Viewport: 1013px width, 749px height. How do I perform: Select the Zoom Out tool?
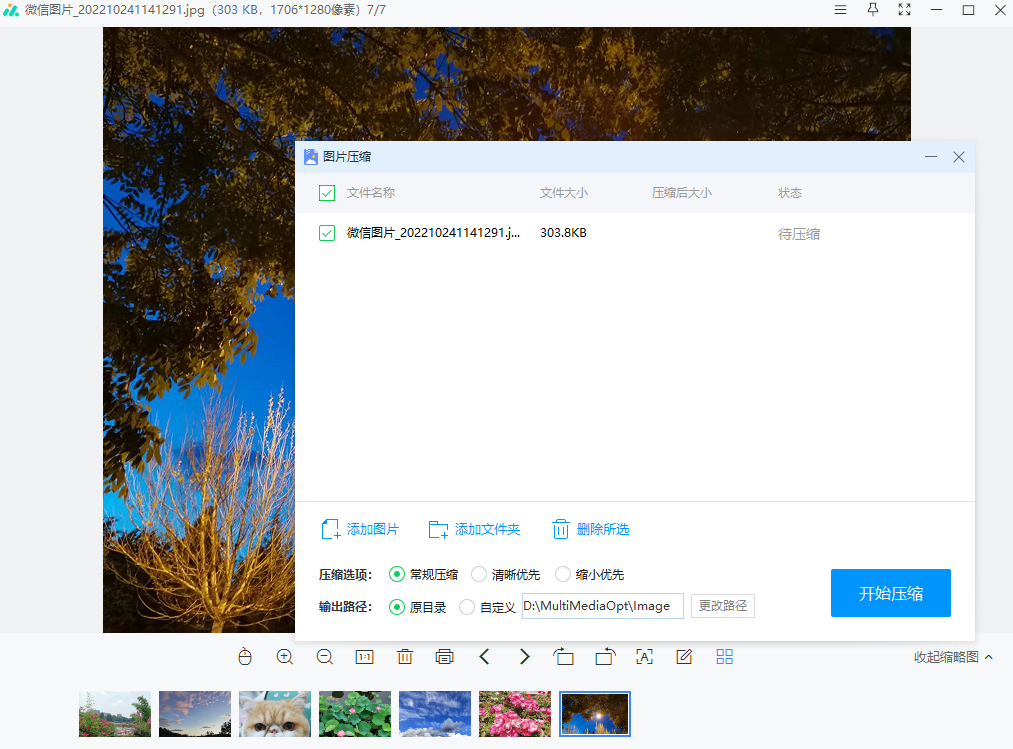324,657
